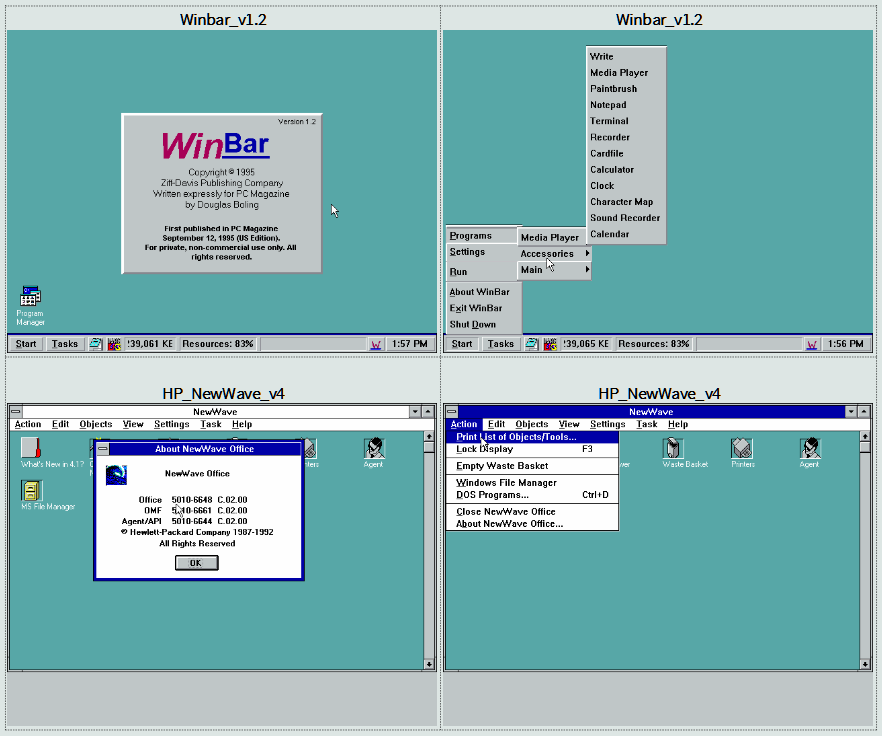This screenshot has width=882, height=736.
Task: Click the Tasks button on the 1:56 PM taskbar
Action: [x=501, y=344]
